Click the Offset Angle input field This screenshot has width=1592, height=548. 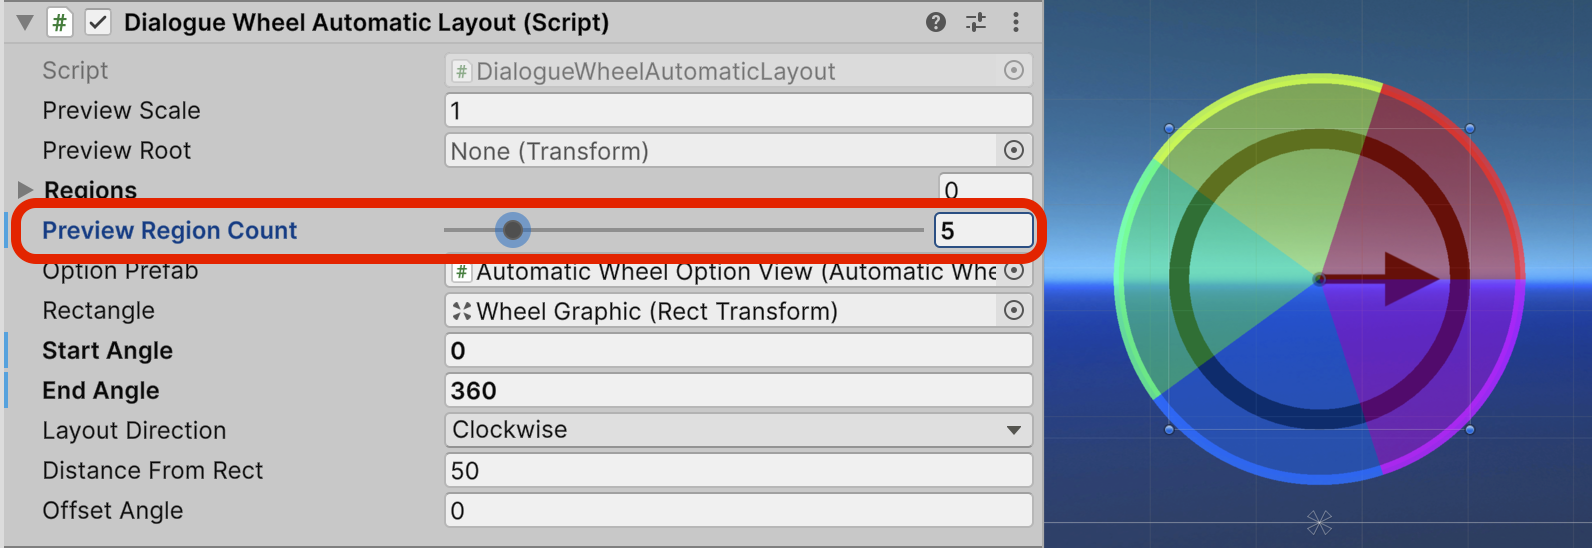(x=738, y=510)
